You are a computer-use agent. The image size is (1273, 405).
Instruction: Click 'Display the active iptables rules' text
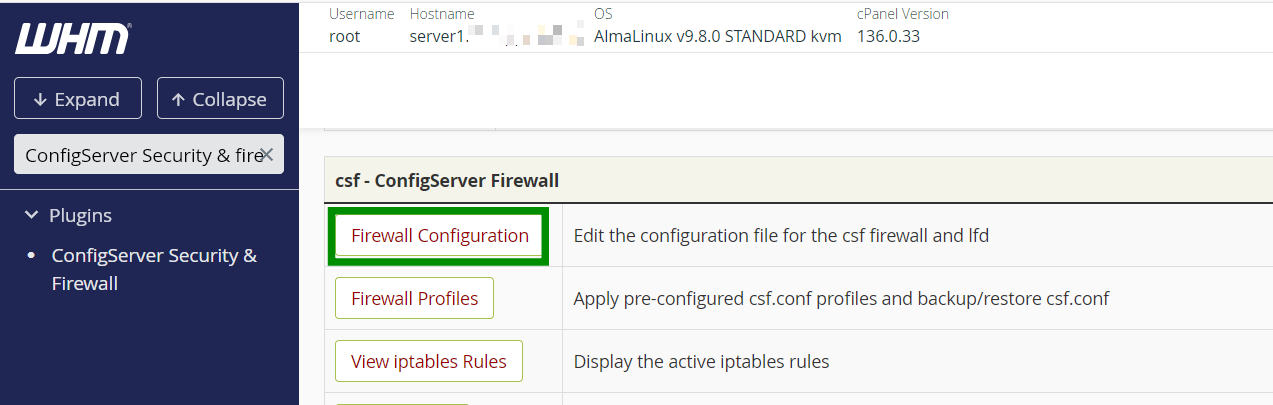point(701,361)
